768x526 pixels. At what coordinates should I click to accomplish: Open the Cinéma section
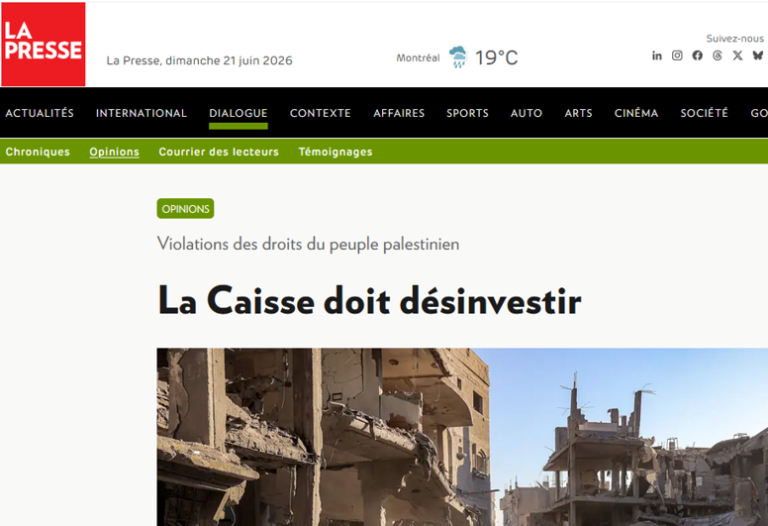click(x=636, y=113)
